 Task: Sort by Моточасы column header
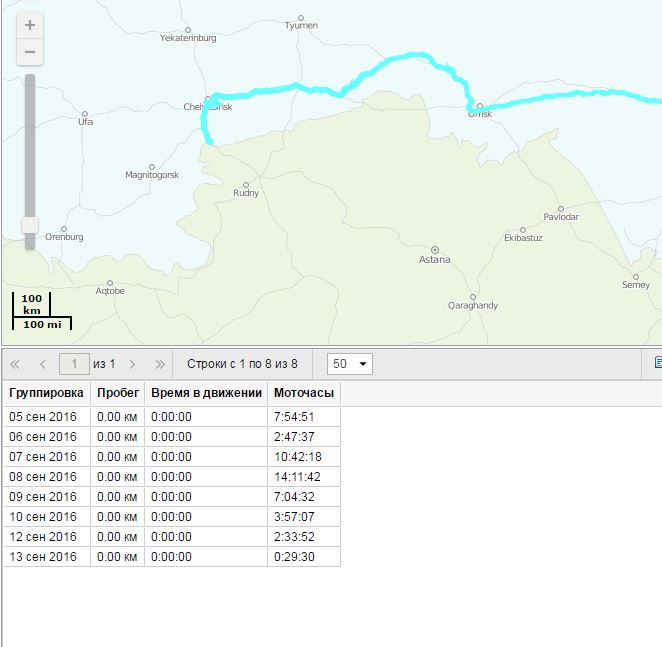click(x=304, y=393)
